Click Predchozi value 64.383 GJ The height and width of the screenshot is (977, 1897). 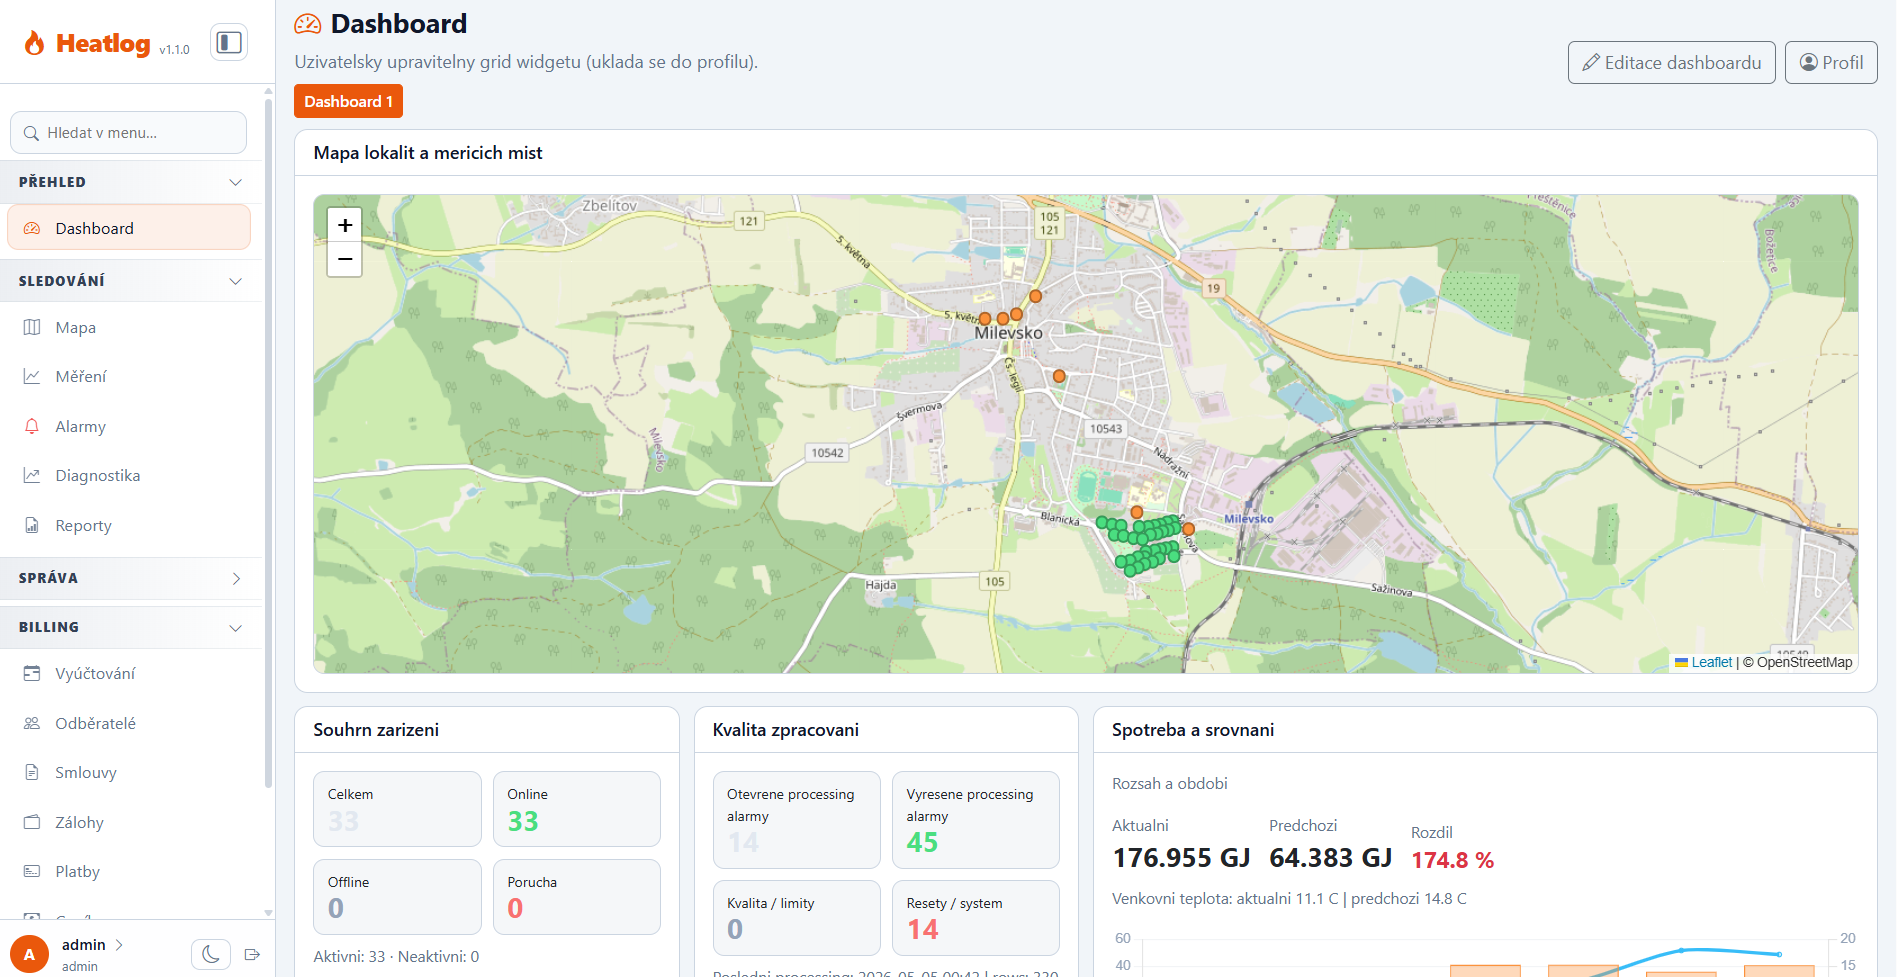1330,858
